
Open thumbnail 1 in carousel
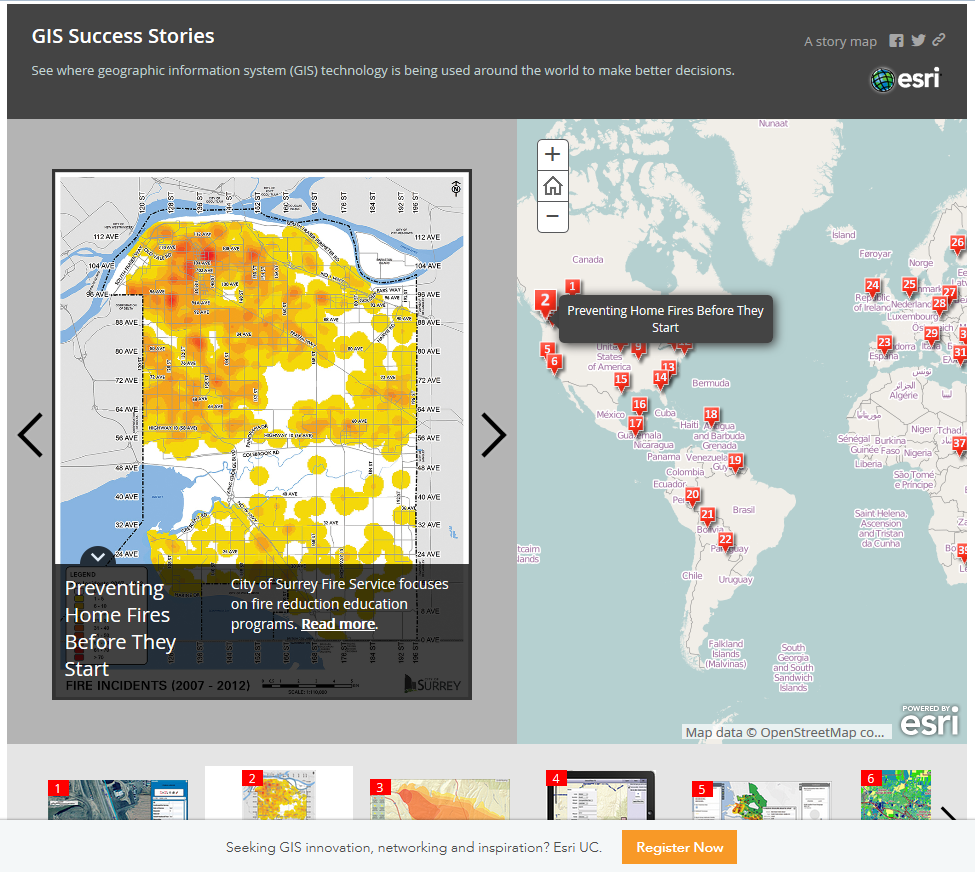118,800
